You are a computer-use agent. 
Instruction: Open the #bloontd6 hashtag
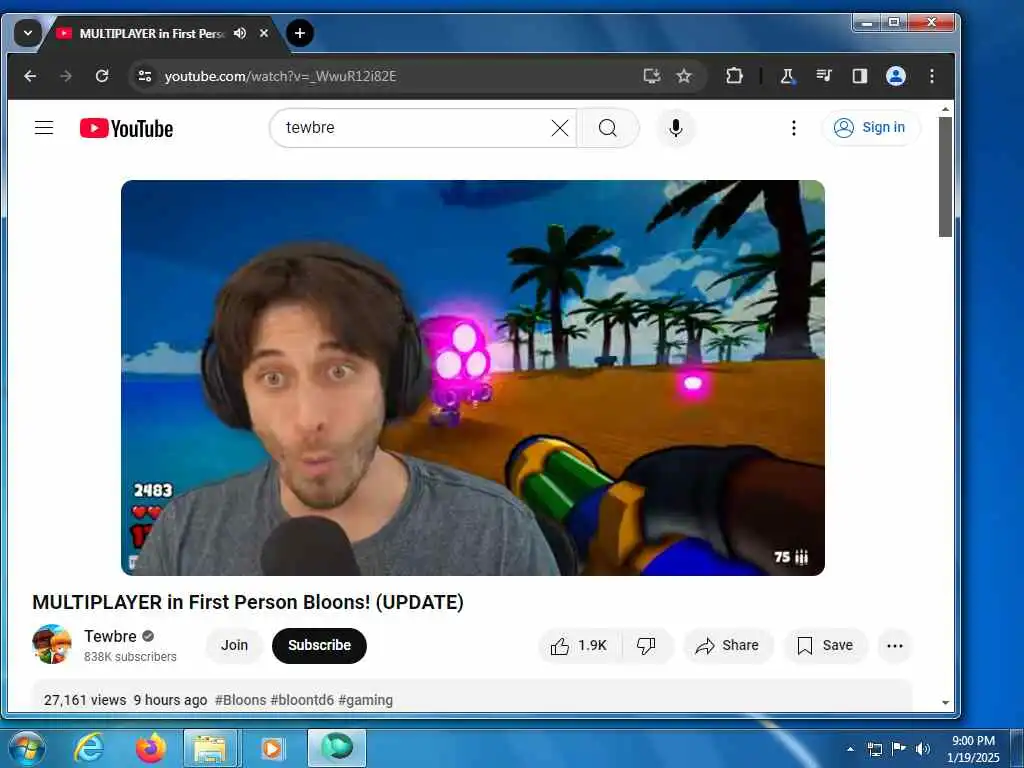tap(302, 700)
